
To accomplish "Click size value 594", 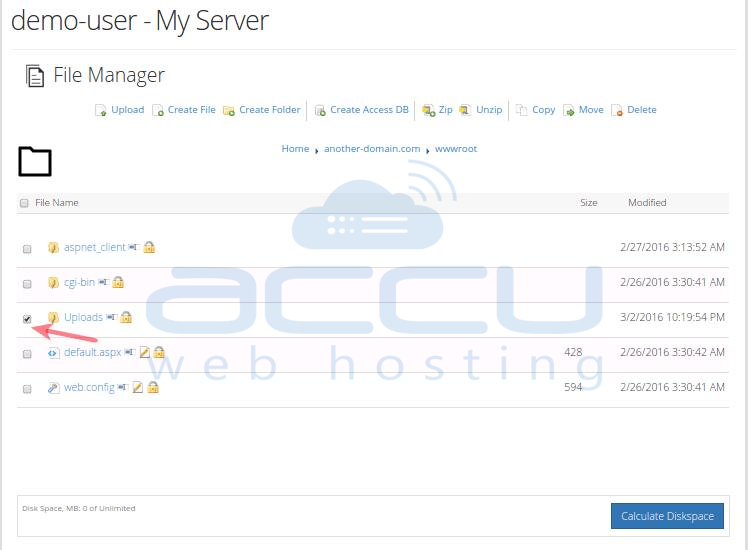I will tap(573, 387).
